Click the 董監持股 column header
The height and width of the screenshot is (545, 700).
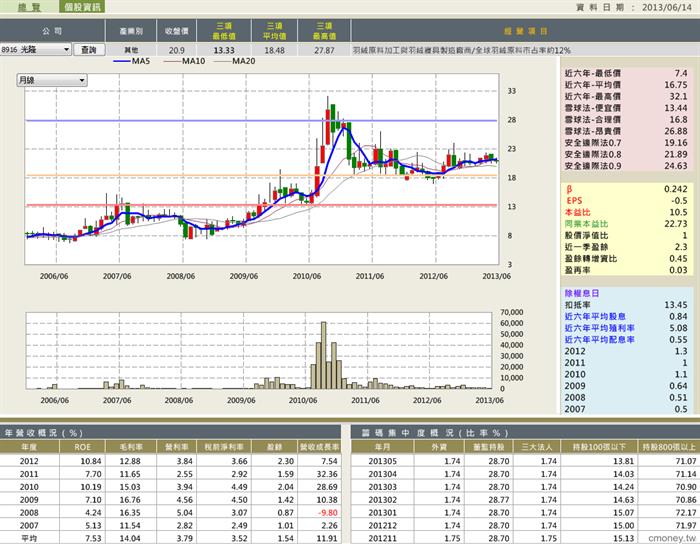coord(488,447)
